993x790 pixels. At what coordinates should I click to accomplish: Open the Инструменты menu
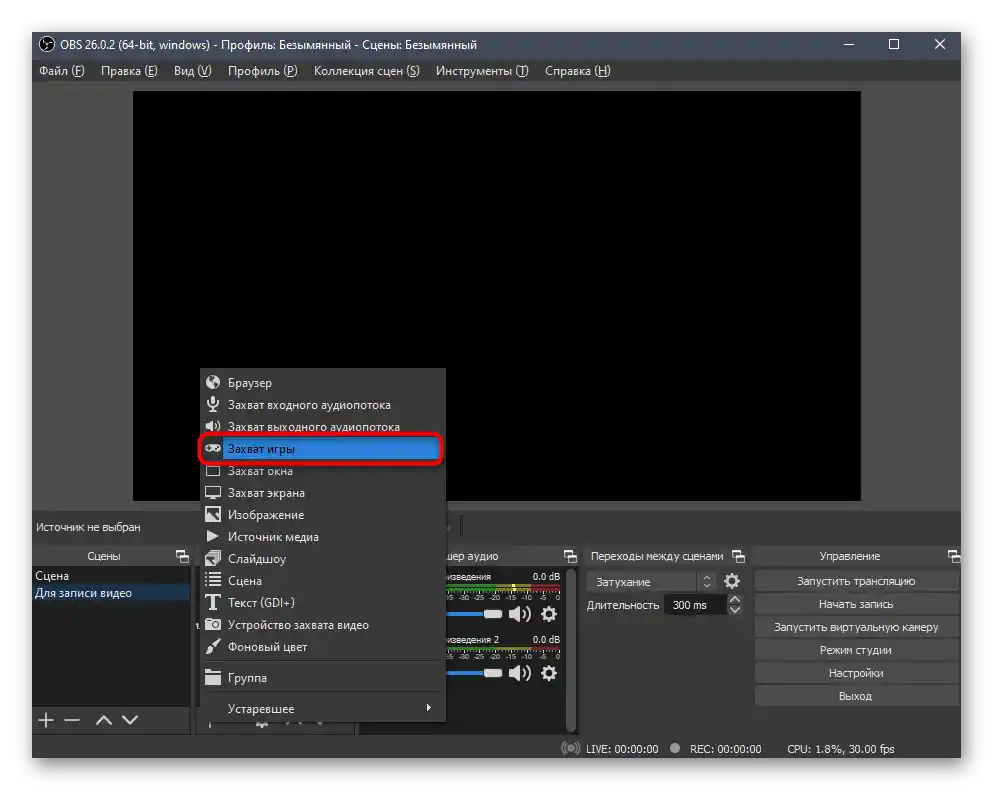coord(482,71)
